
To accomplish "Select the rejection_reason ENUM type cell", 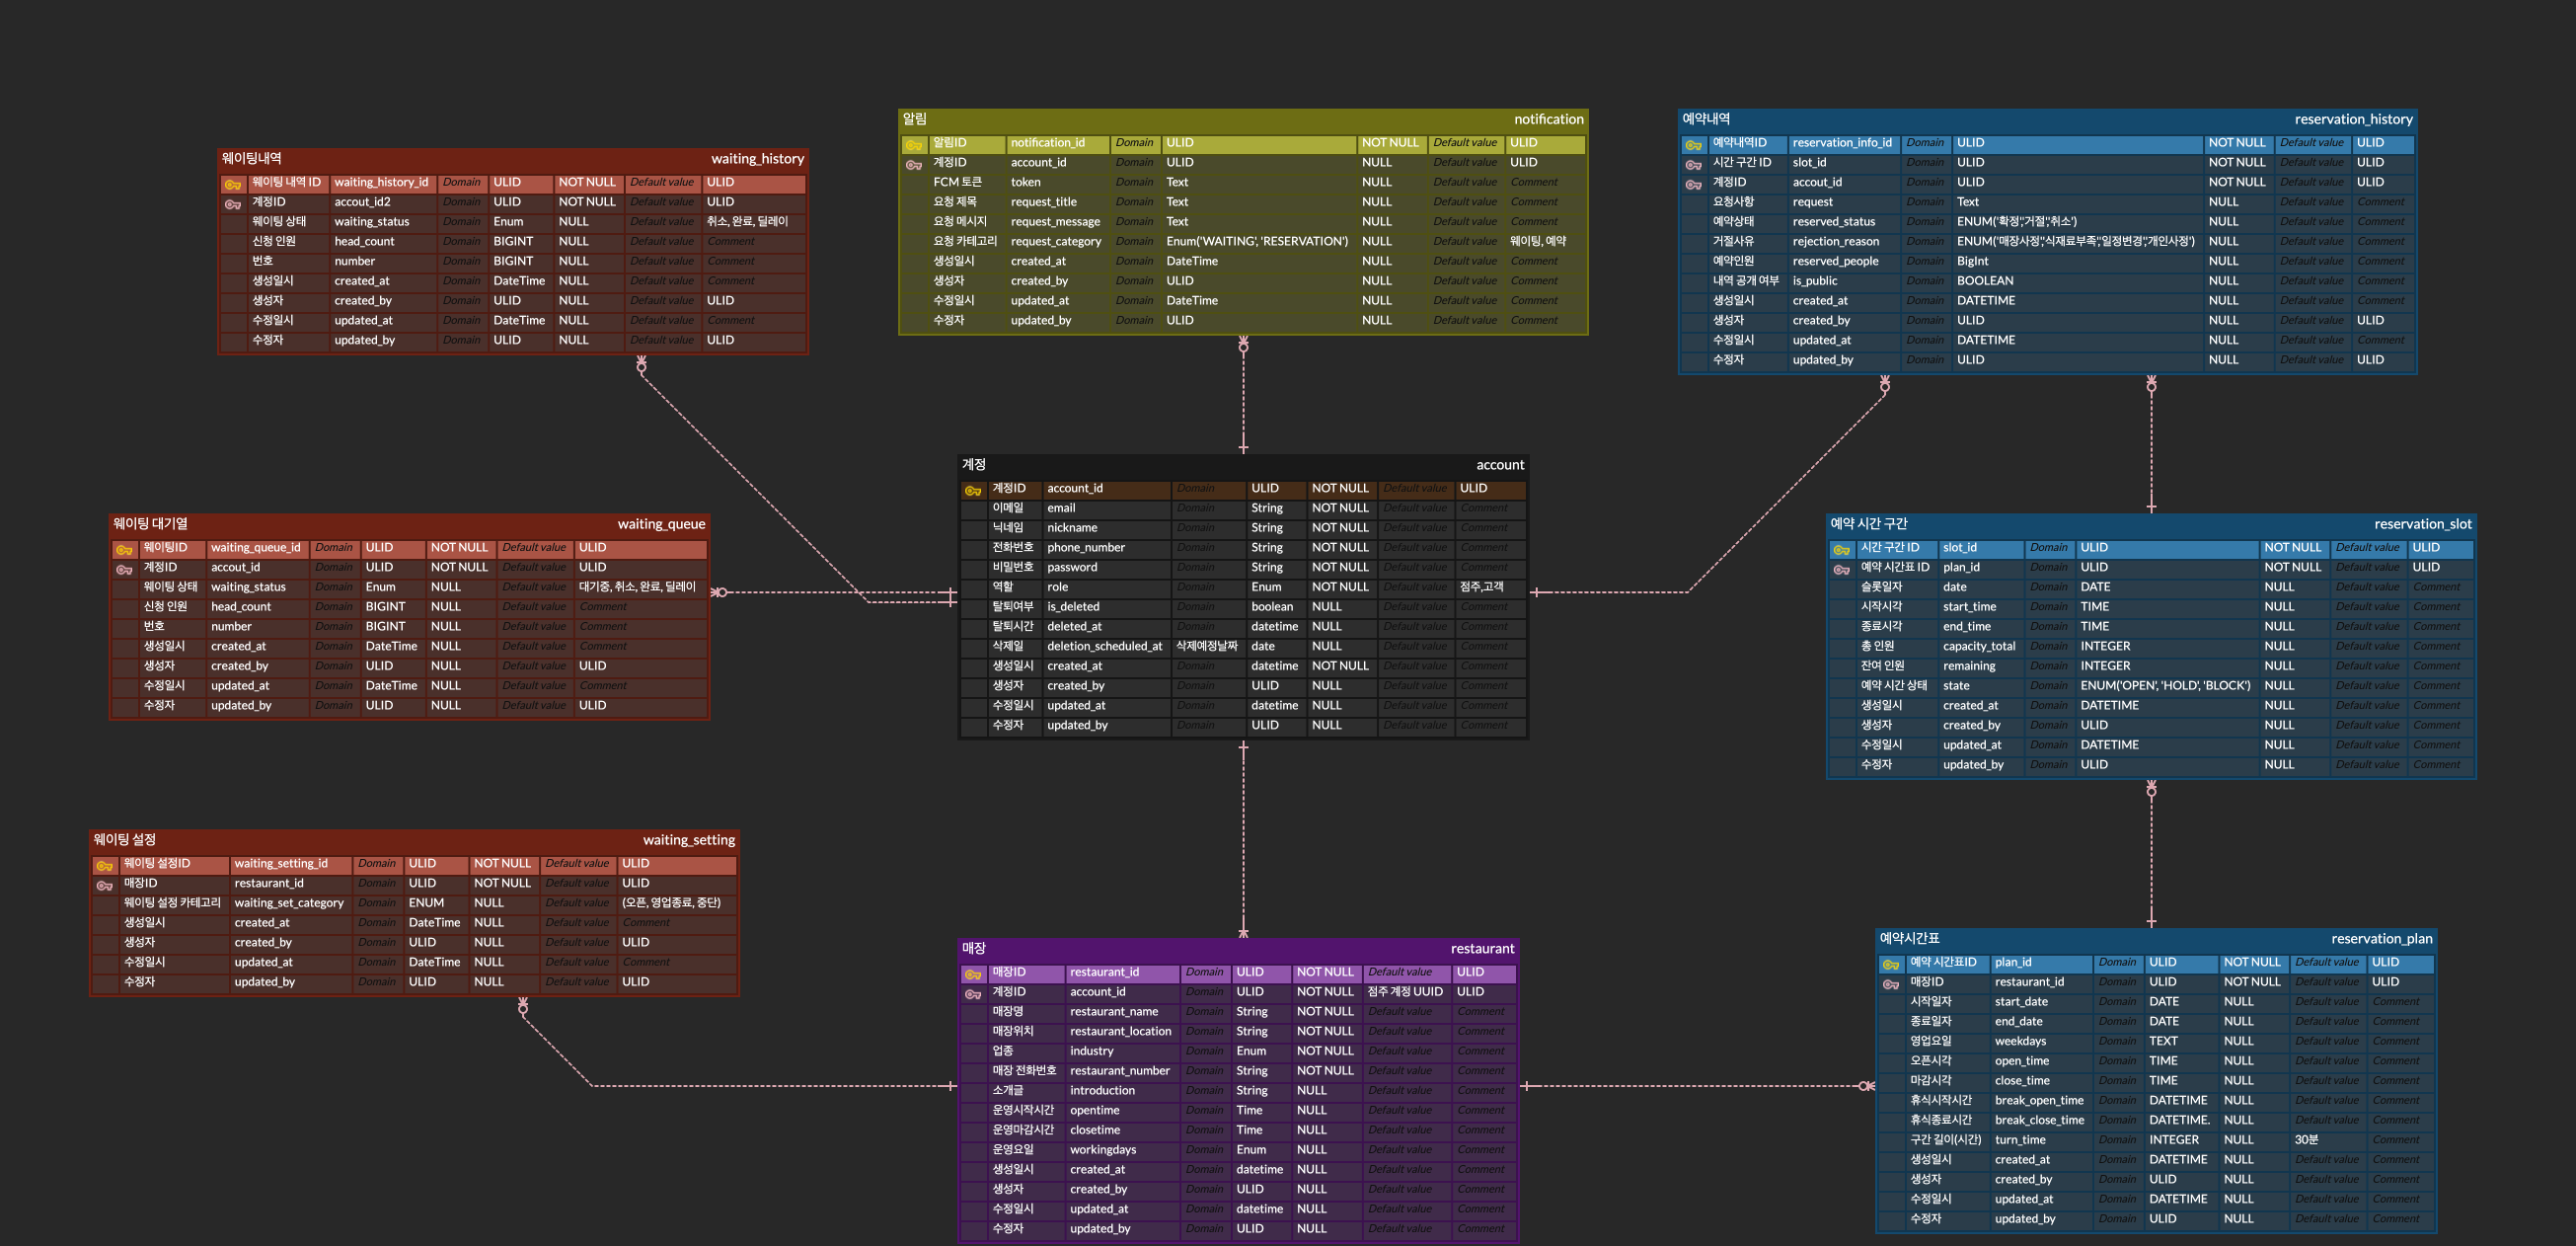I will (x=2076, y=241).
